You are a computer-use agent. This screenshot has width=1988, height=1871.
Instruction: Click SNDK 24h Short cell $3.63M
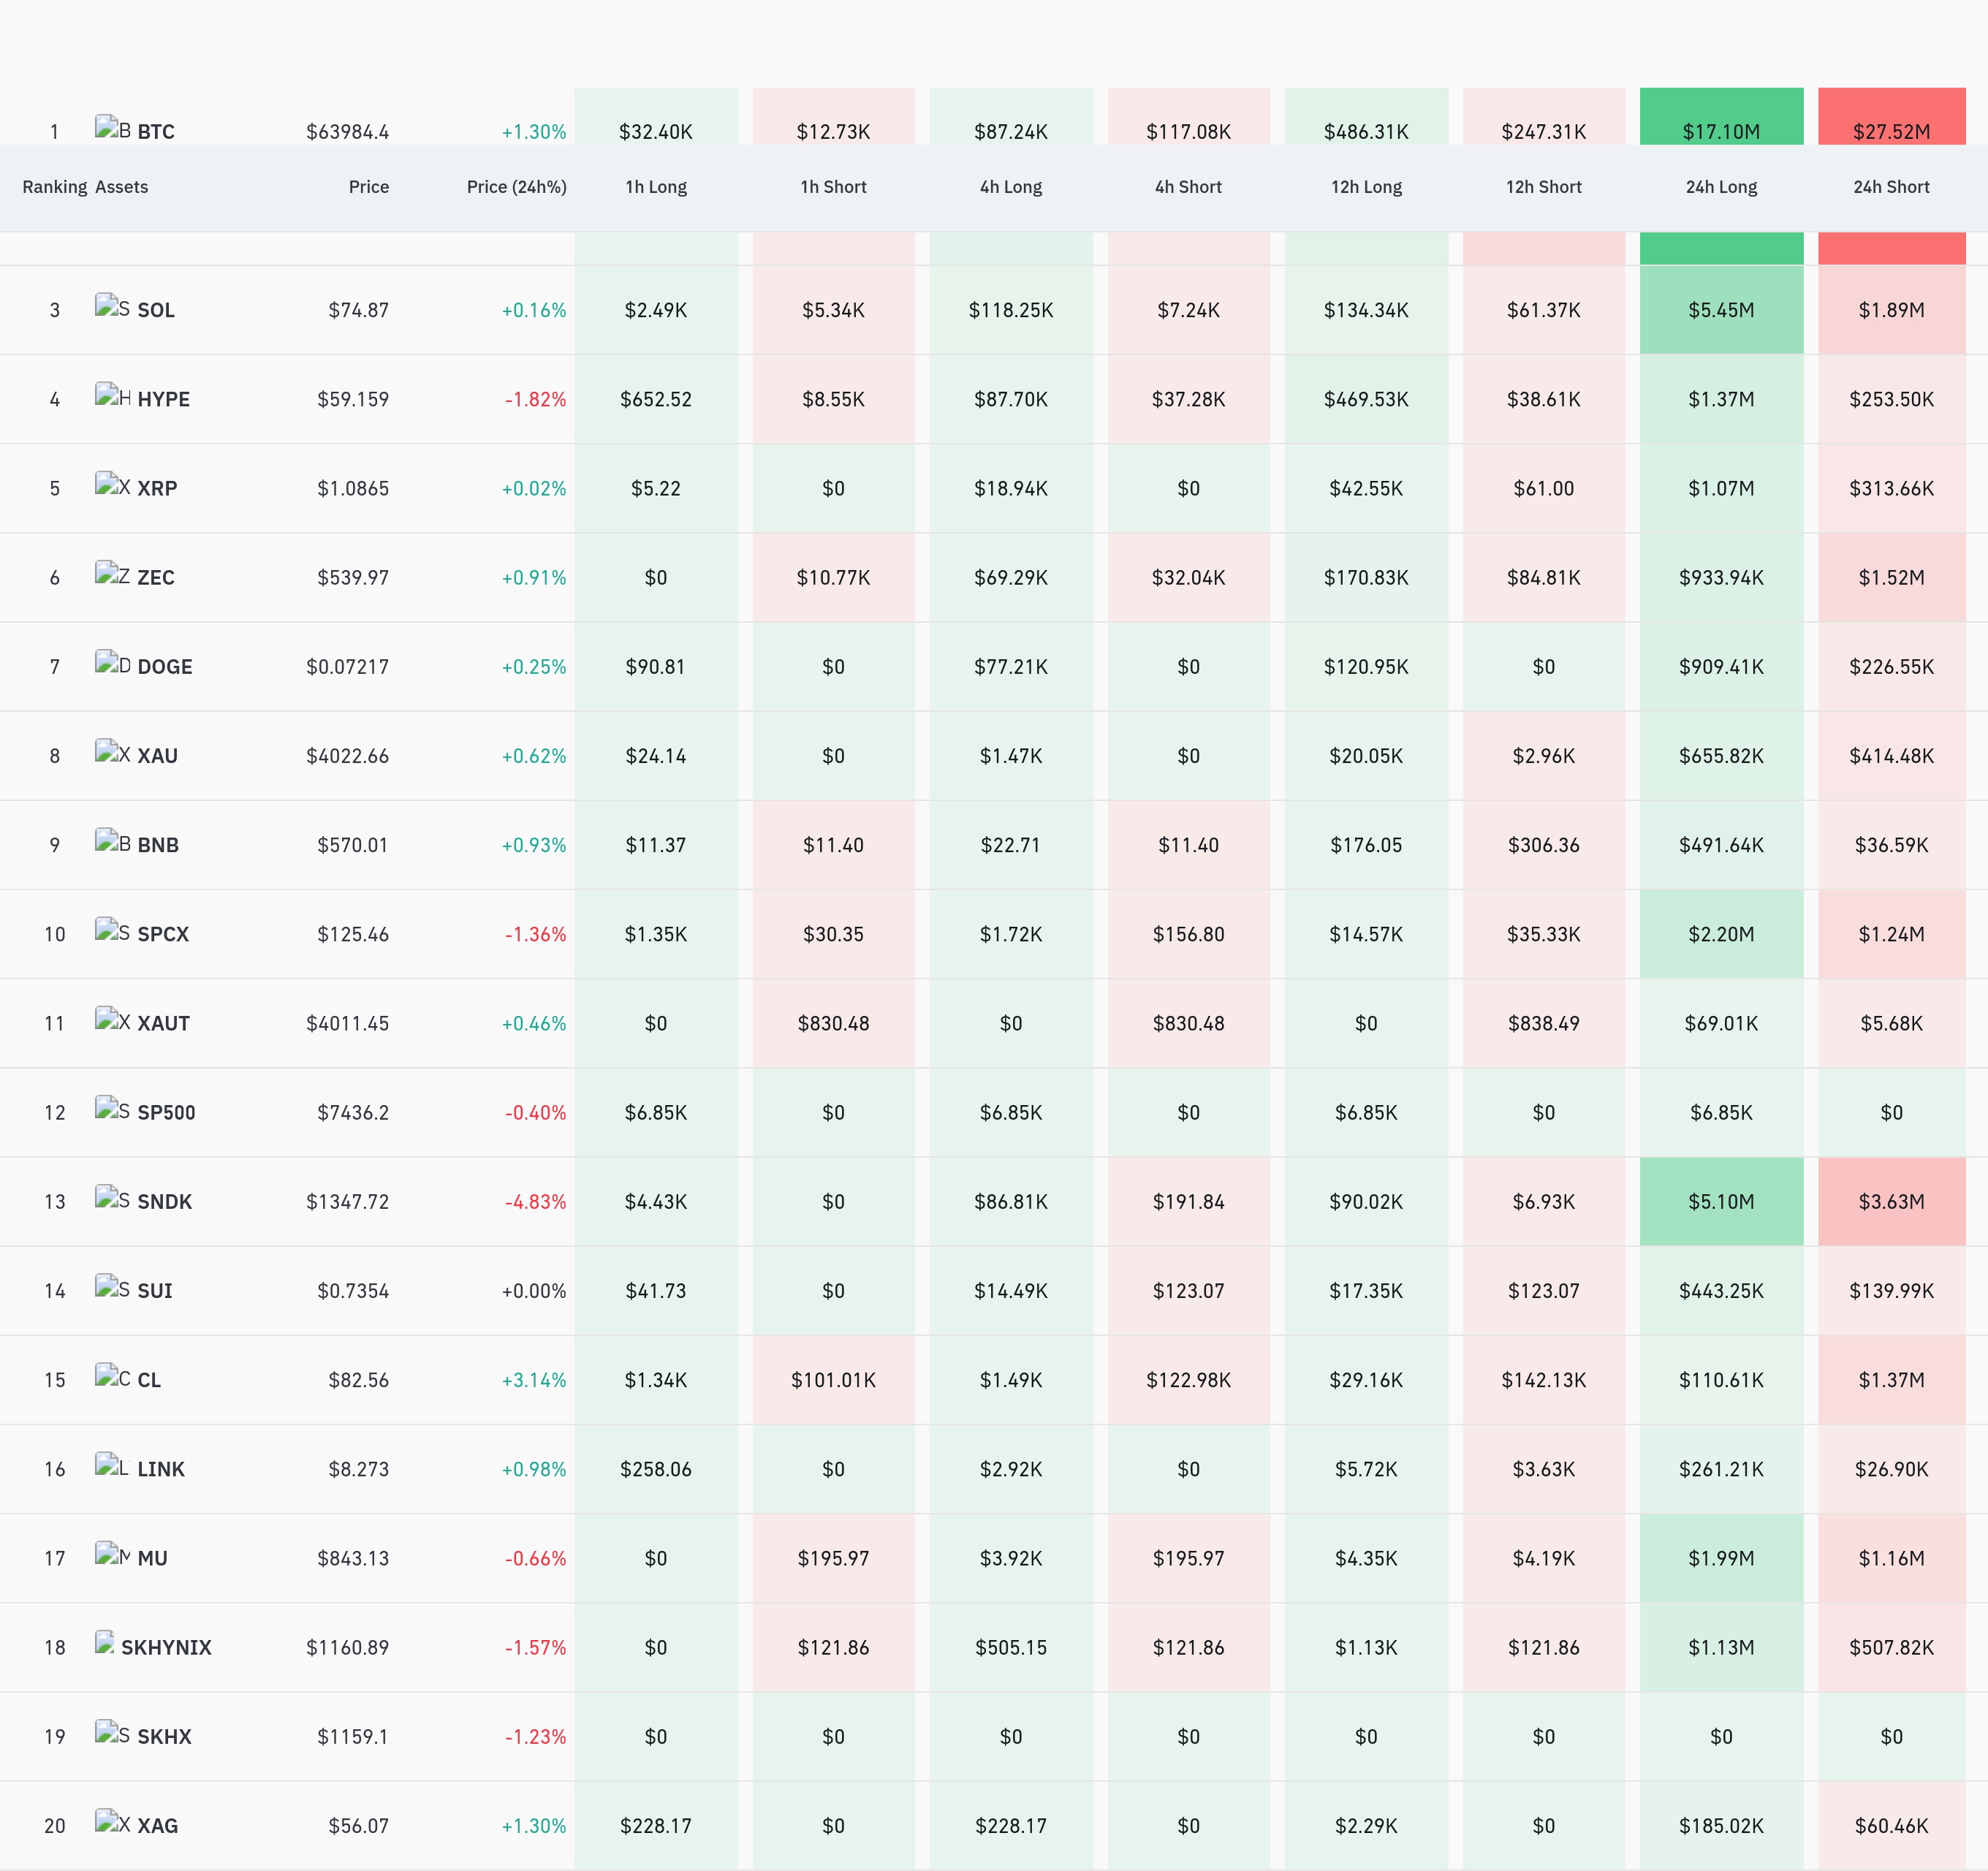click(1891, 1201)
